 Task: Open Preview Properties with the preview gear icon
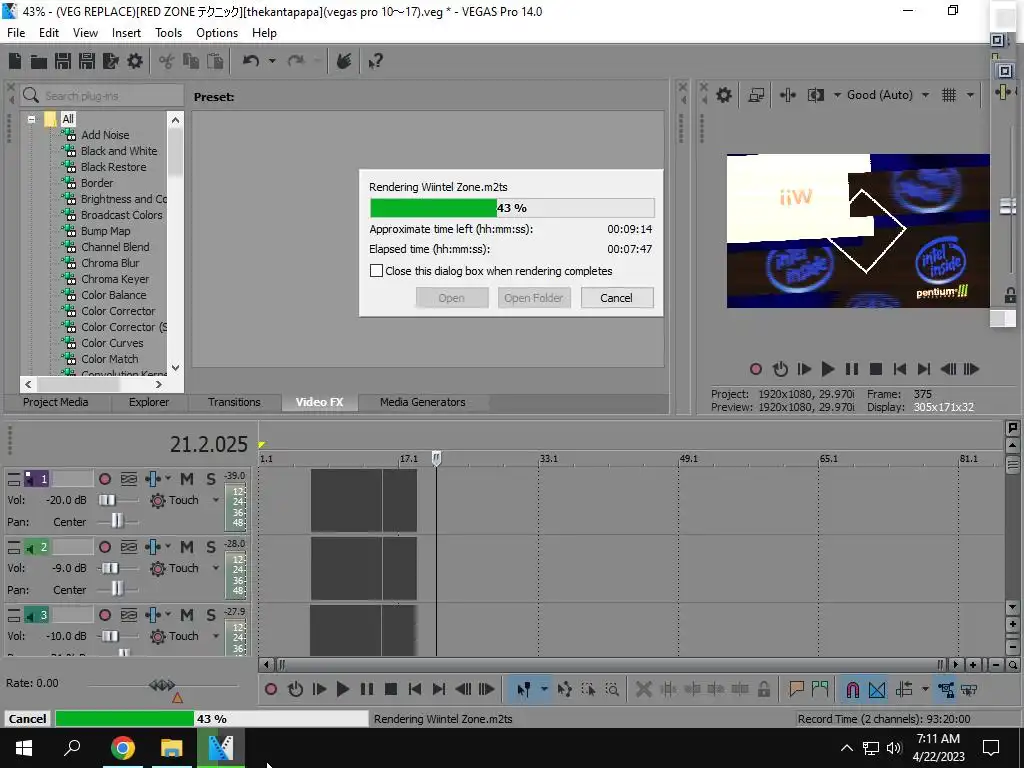pos(724,95)
